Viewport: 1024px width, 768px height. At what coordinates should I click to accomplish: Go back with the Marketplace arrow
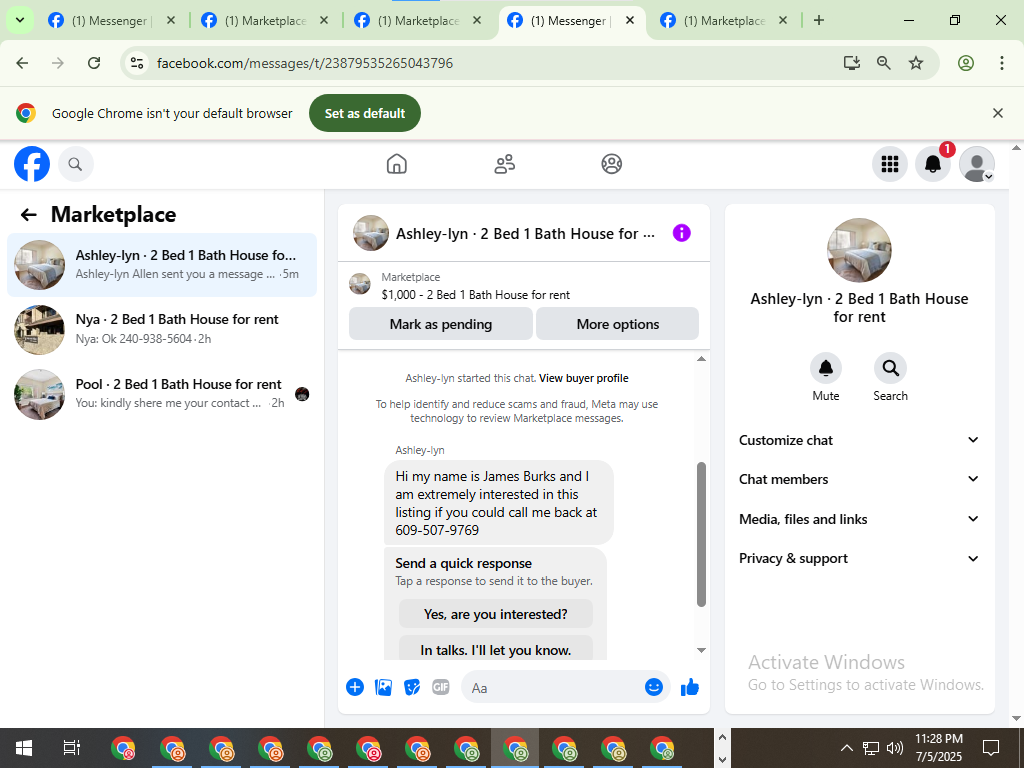click(28, 215)
